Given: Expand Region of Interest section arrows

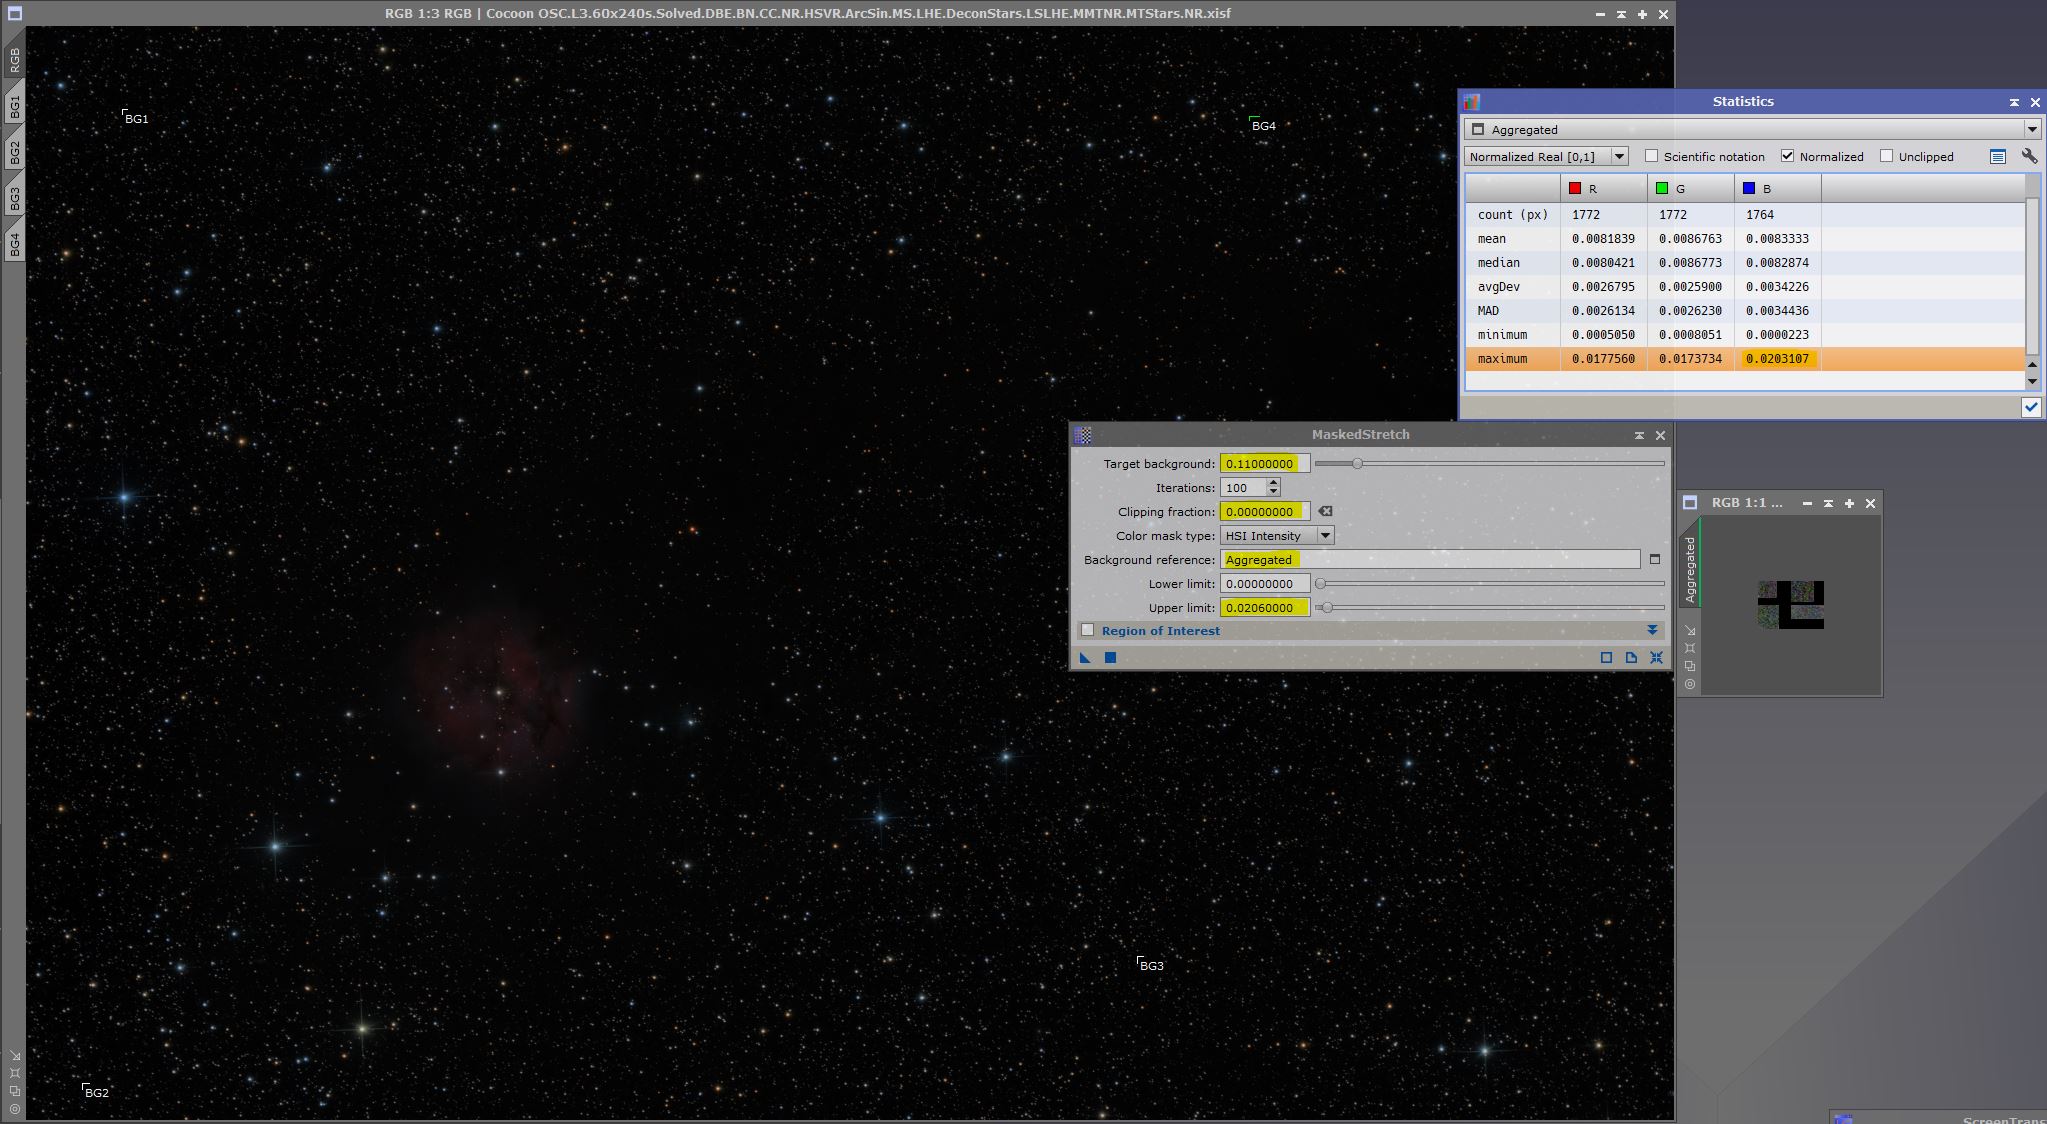Looking at the screenshot, I should point(1652,630).
